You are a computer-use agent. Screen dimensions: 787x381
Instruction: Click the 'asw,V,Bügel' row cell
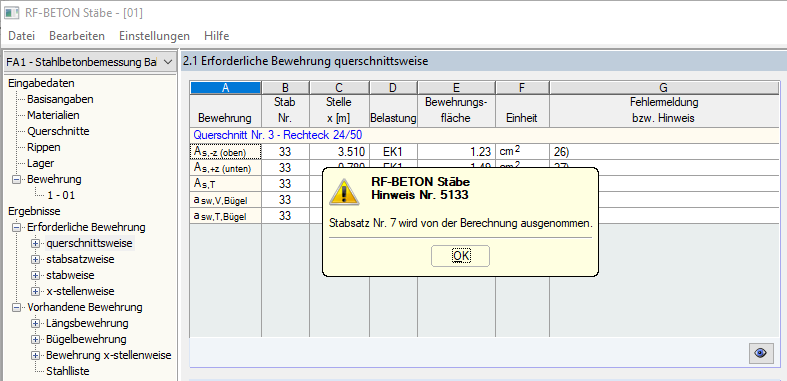[x=225, y=200]
